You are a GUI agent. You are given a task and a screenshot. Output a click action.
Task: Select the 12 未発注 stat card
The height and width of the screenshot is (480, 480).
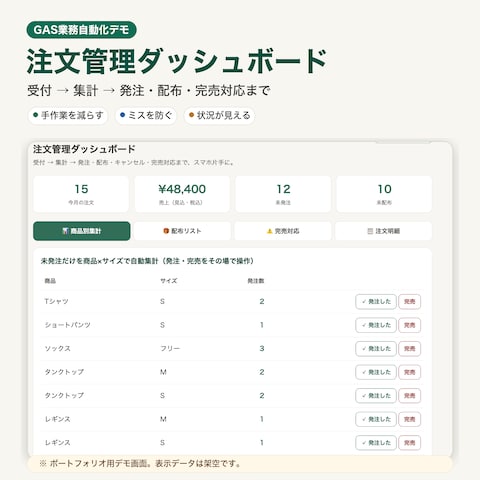click(283, 194)
